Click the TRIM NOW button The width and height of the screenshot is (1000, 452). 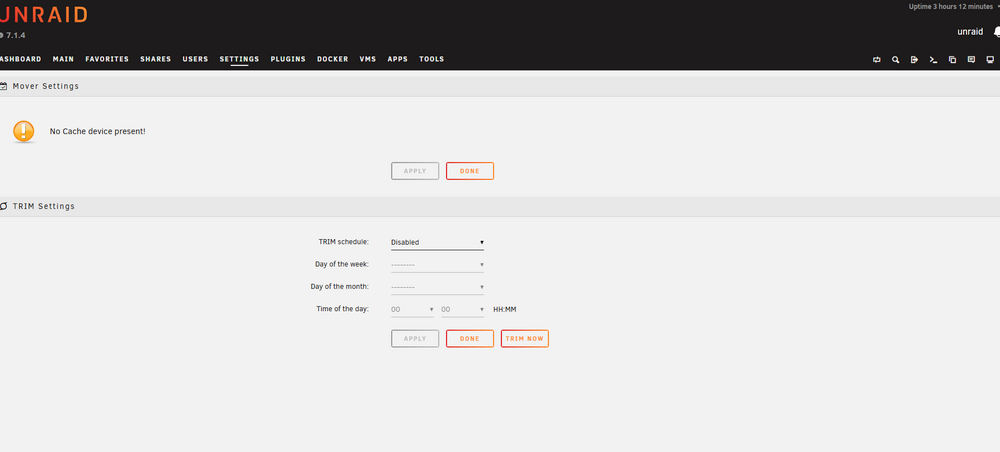(525, 339)
